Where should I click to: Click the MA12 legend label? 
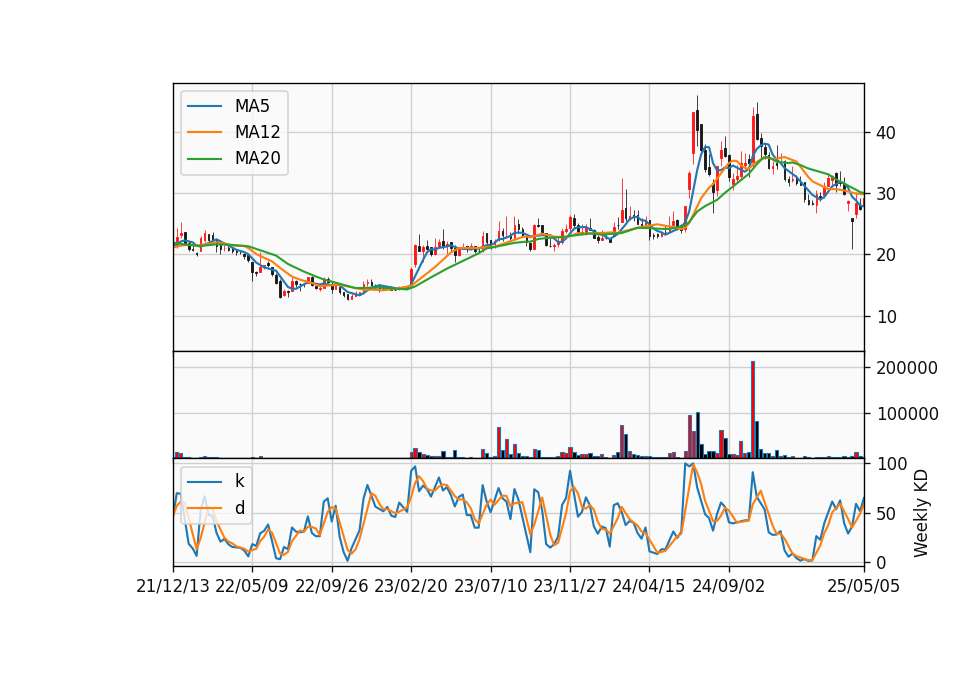257,132
